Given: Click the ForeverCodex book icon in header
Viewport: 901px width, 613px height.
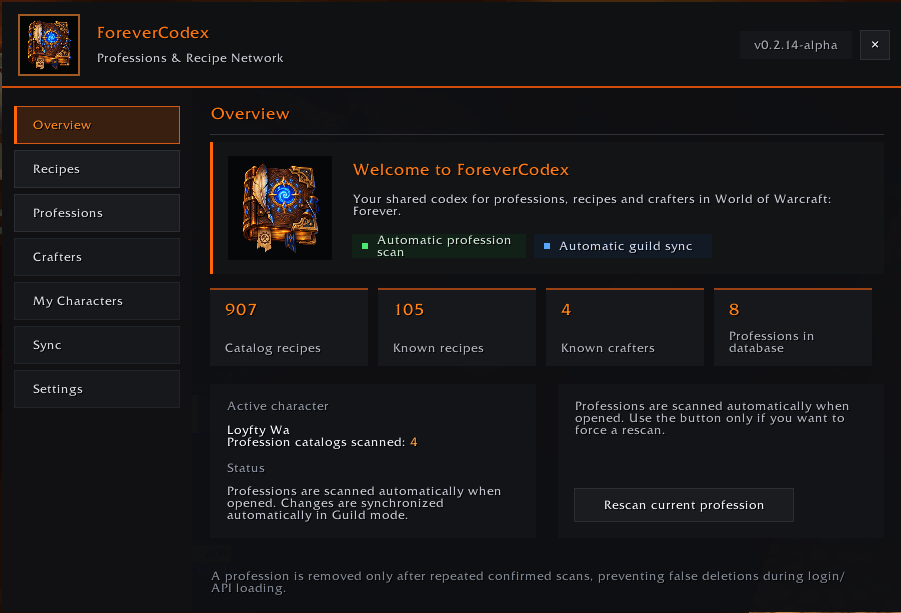Looking at the screenshot, I should click(49, 45).
